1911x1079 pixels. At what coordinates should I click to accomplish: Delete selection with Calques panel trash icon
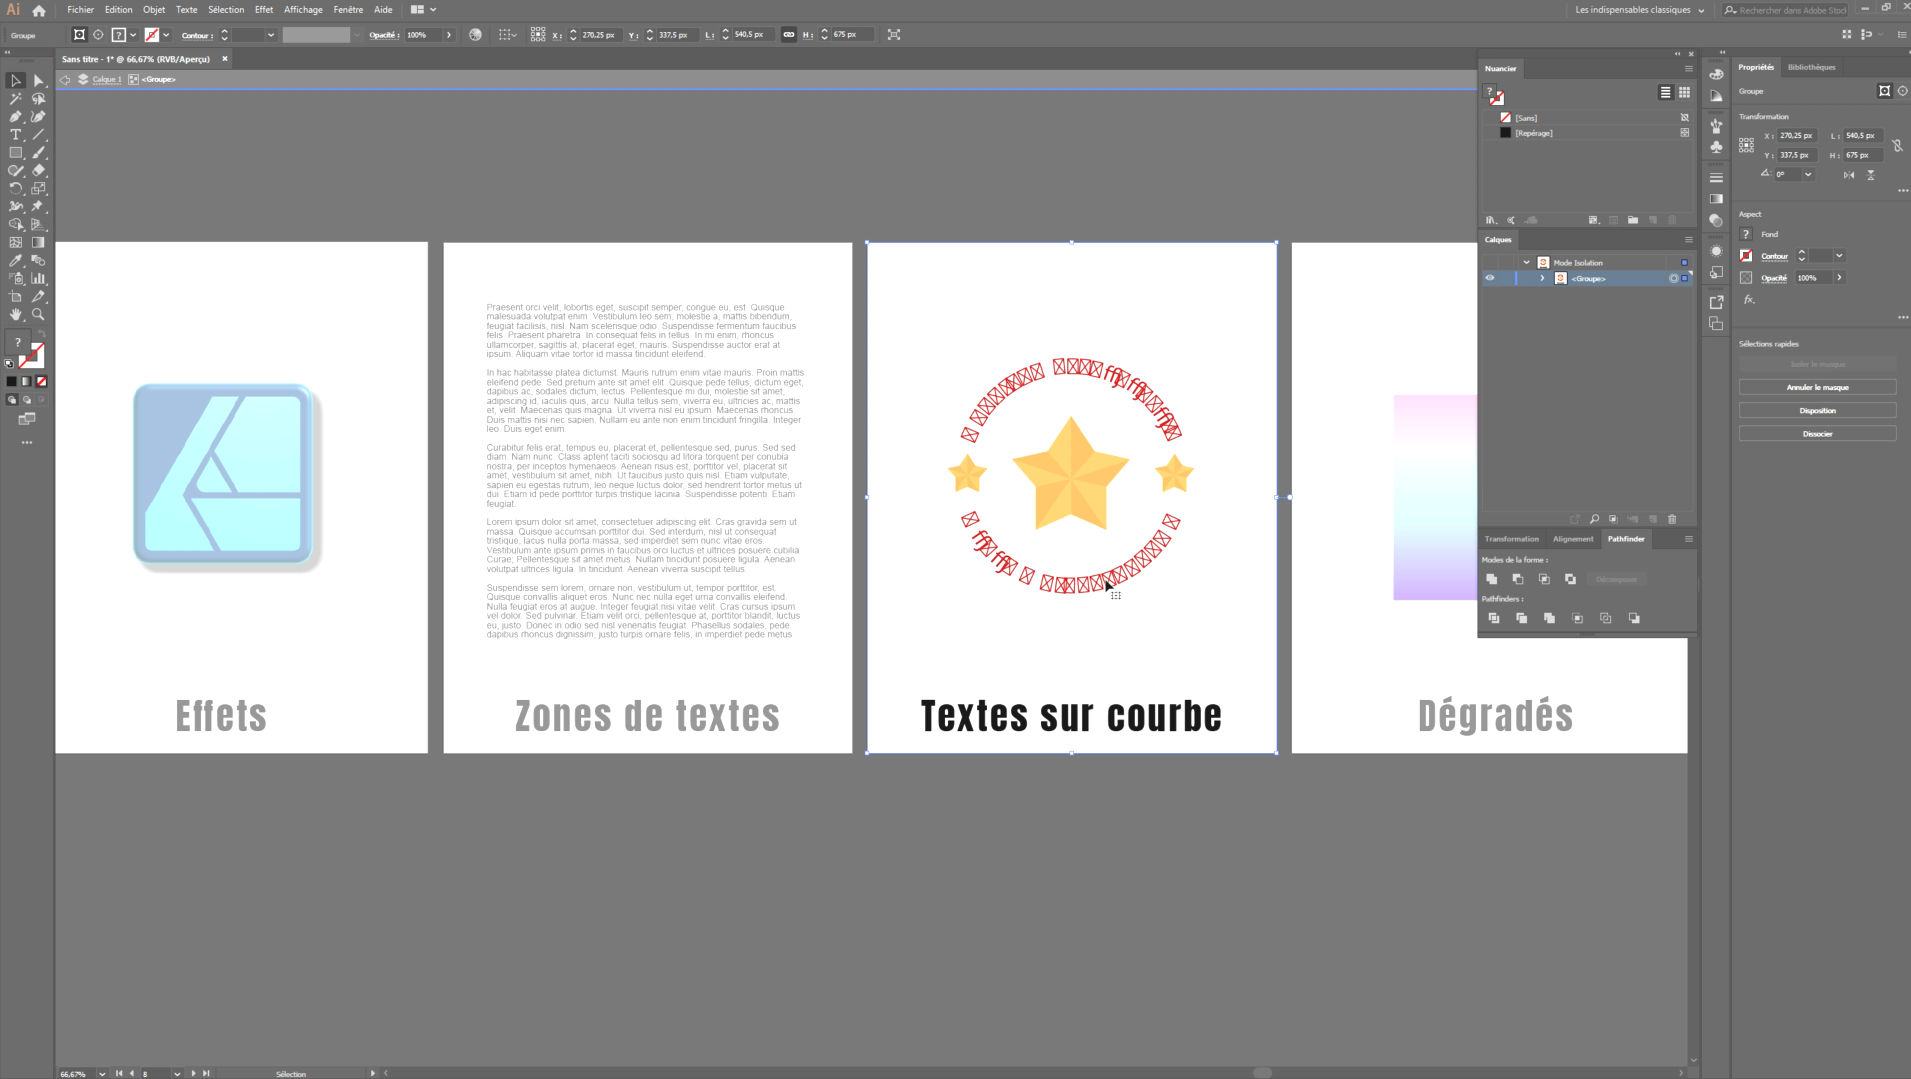point(1672,519)
